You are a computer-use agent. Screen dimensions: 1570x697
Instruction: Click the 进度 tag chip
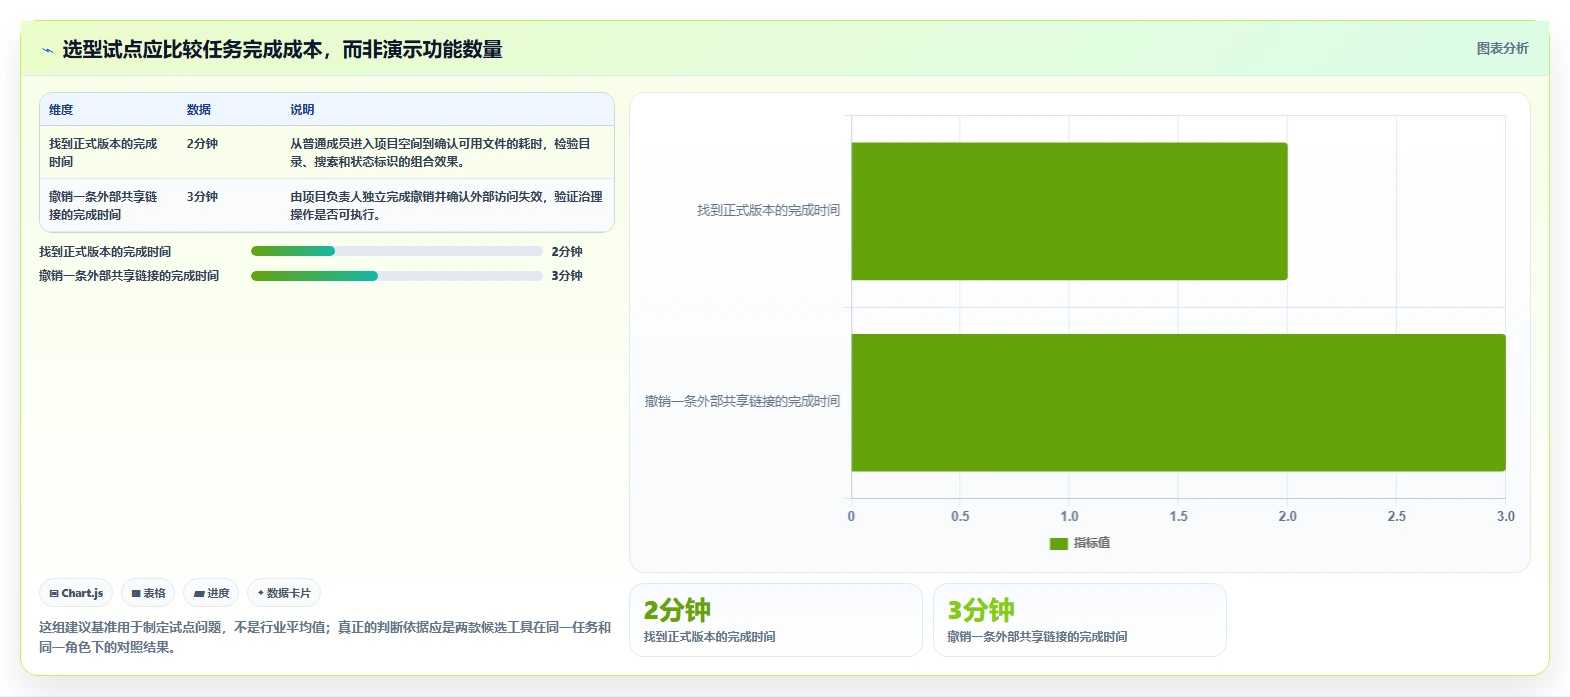point(211,593)
